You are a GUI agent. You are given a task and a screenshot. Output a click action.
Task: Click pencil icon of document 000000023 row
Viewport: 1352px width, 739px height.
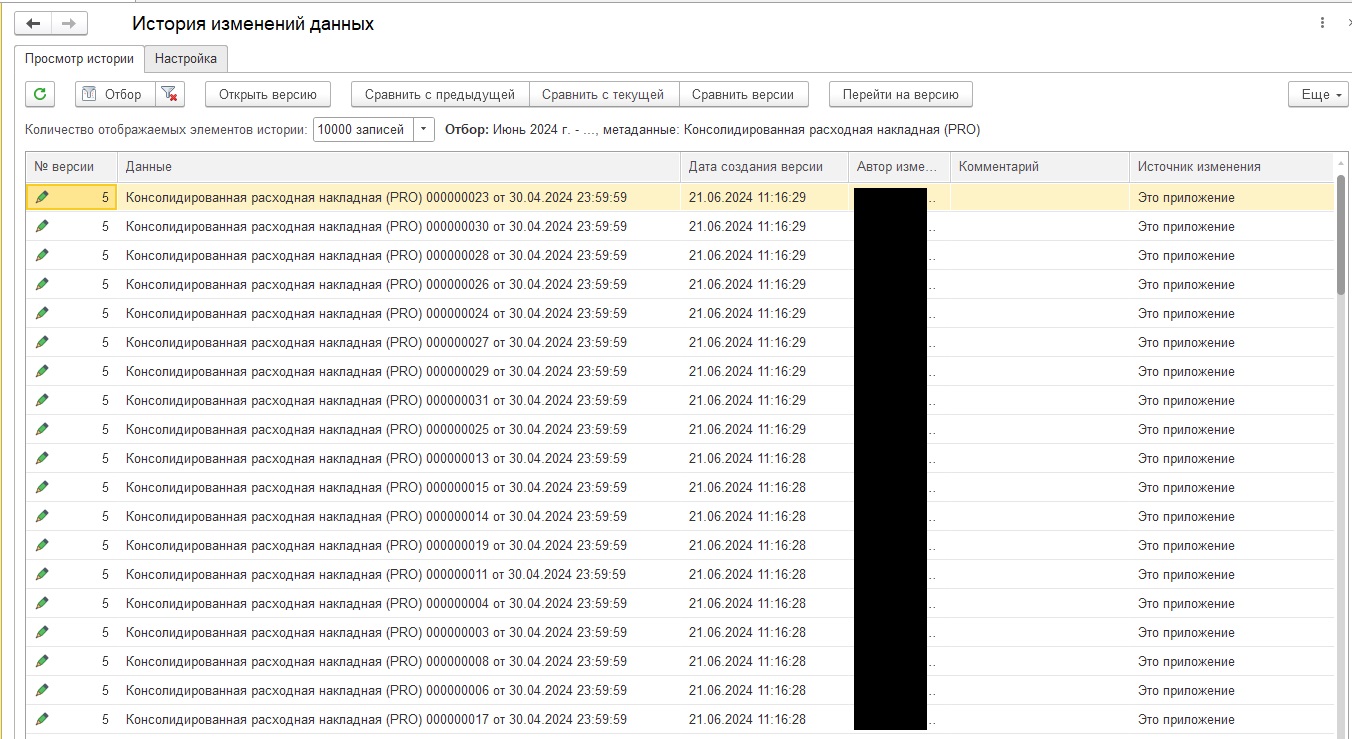(x=42, y=197)
